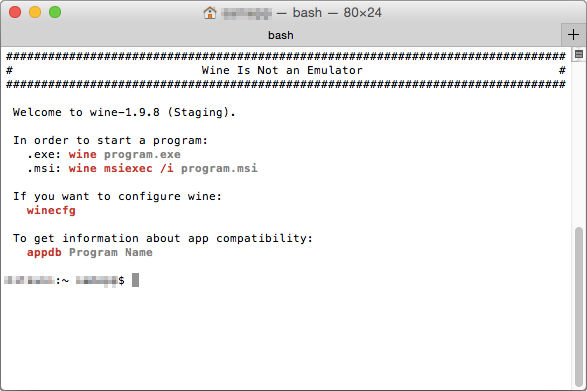This screenshot has height=391, width=587.
Task: Click the 'Wine Is Not an Emulator' heading
Action: 282,70
